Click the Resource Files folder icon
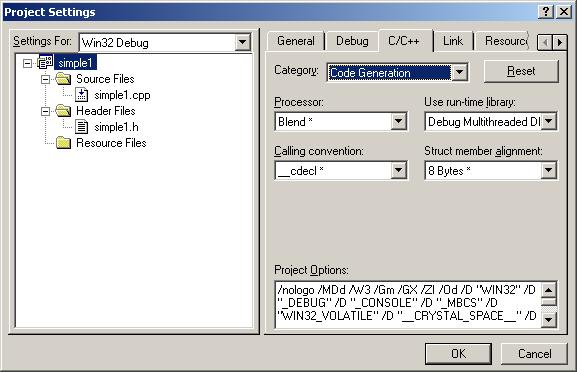Image resolution: width=577 pixels, height=372 pixels. pos(63,143)
